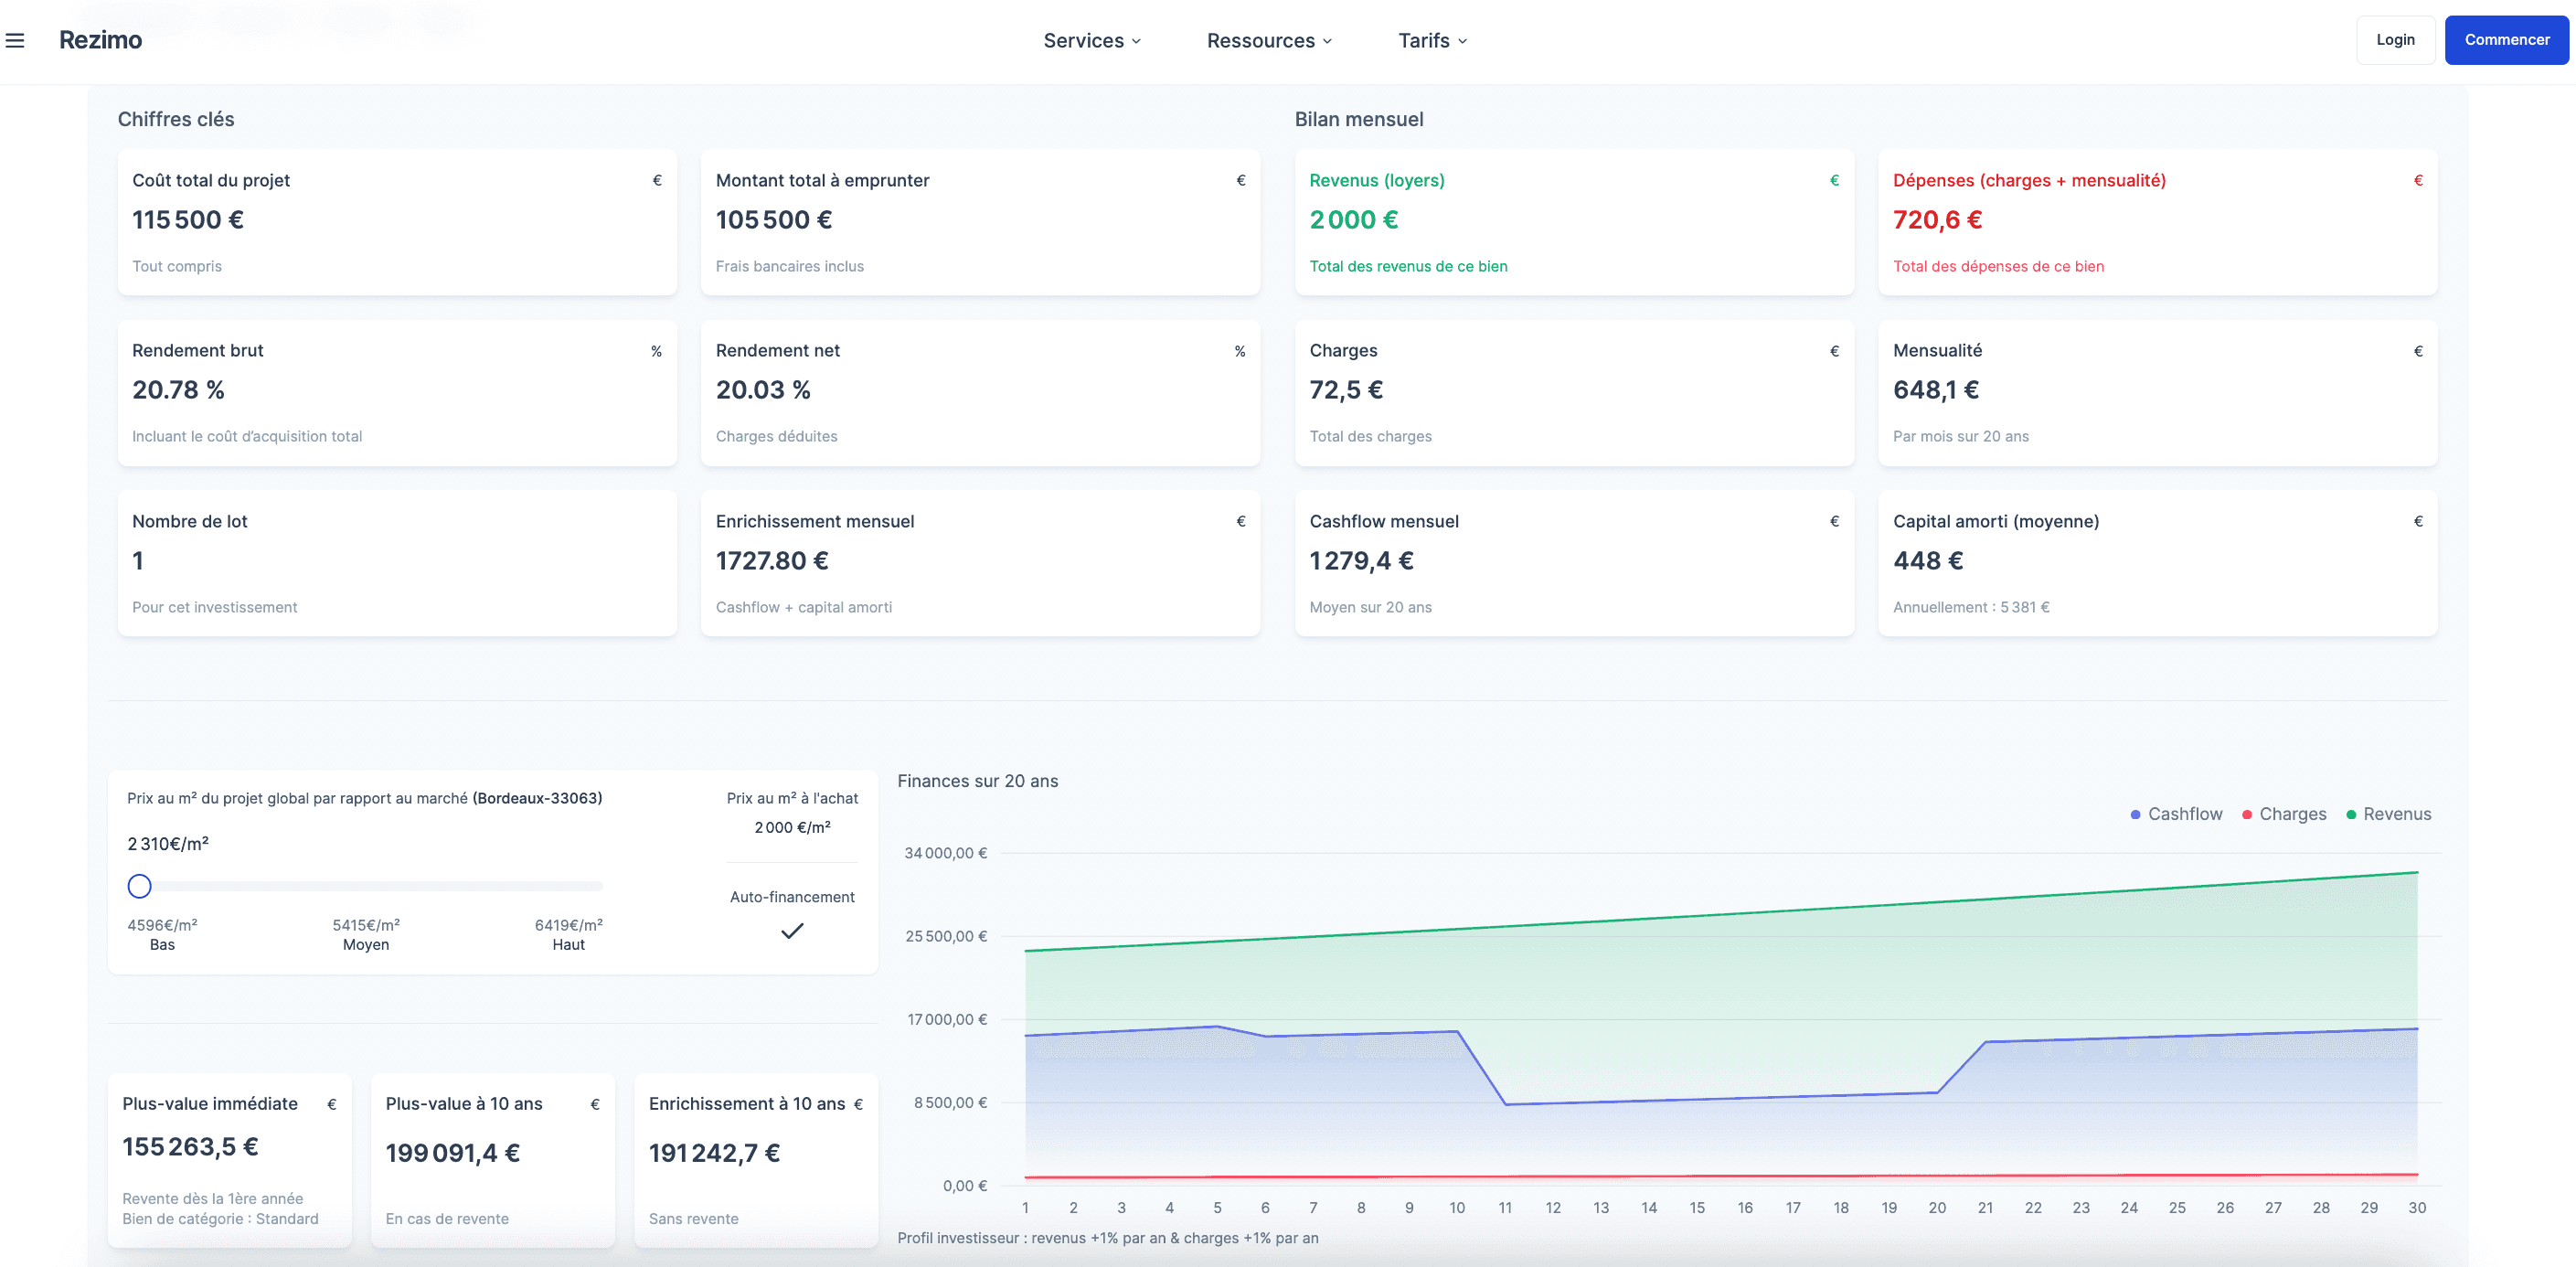2576x1267 pixels.
Task: Click the 5415€/m² Moyen marker
Action: pos(366,935)
